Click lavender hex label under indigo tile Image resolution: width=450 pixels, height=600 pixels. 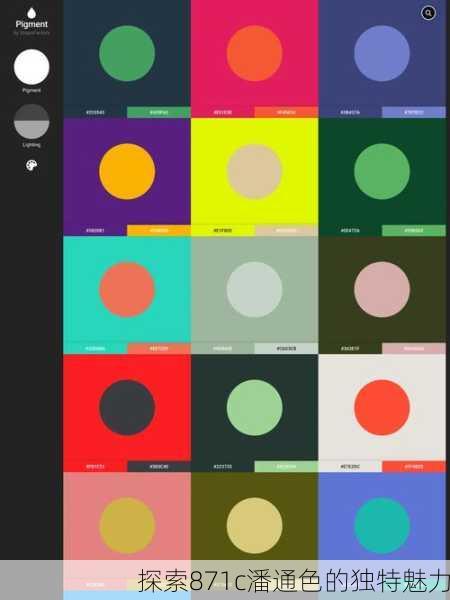tap(414, 112)
